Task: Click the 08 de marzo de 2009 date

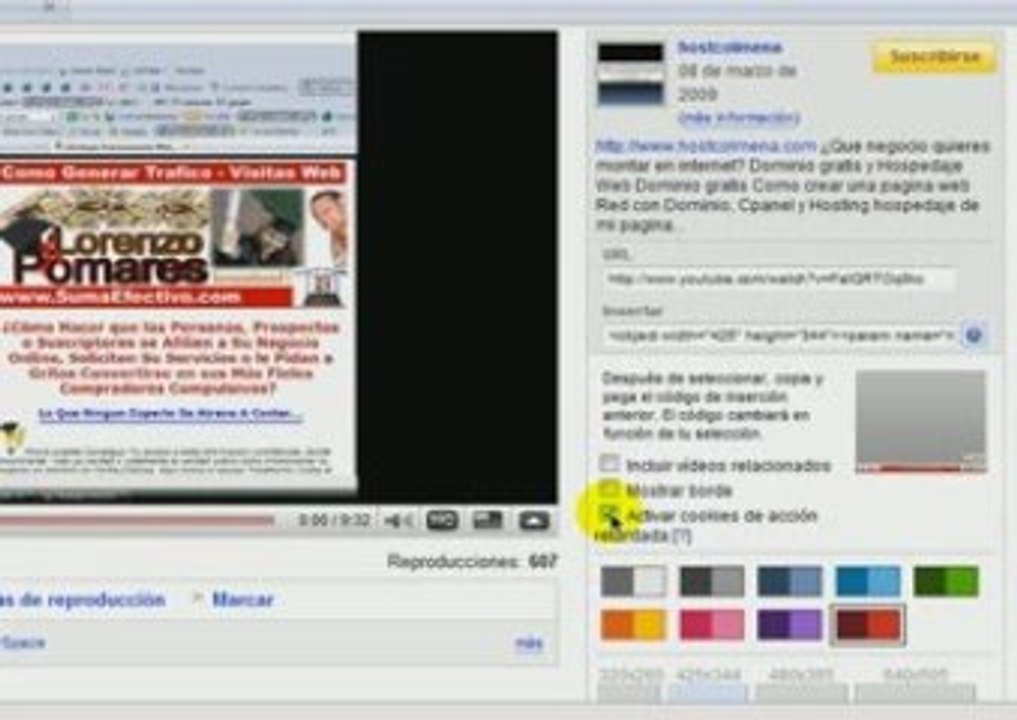Action: (737, 82)
